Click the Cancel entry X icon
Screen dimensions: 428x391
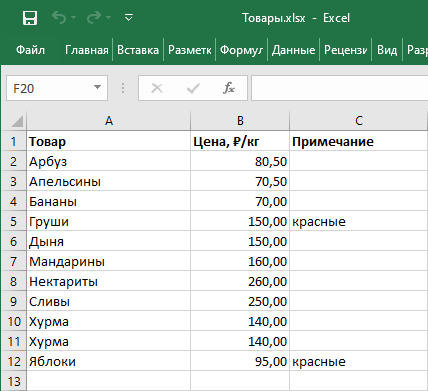[157, 88]
